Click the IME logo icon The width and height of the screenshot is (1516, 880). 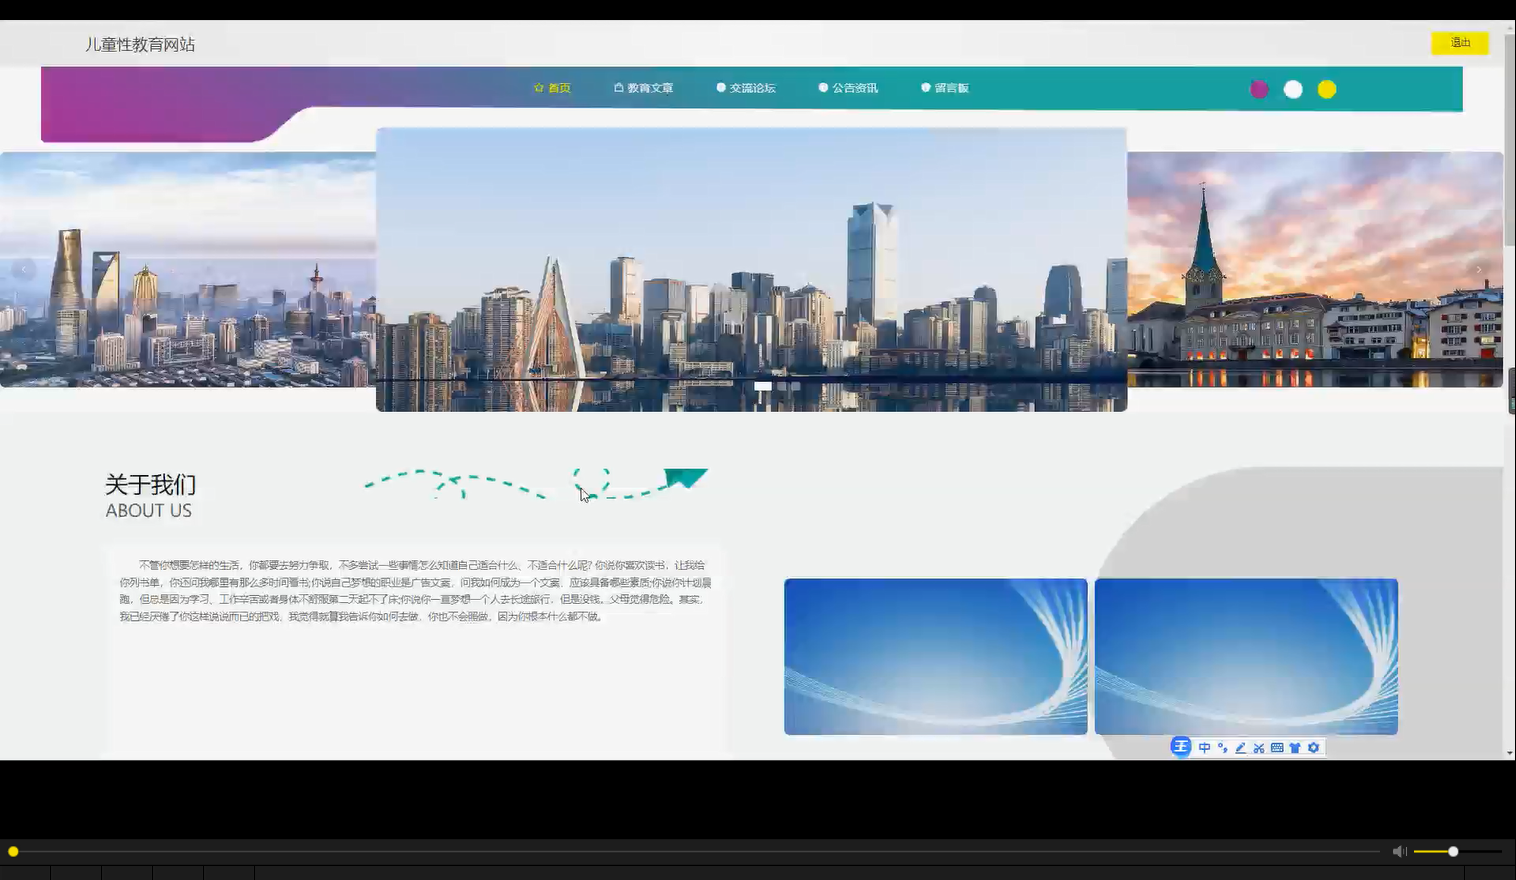pos(1181,747)
